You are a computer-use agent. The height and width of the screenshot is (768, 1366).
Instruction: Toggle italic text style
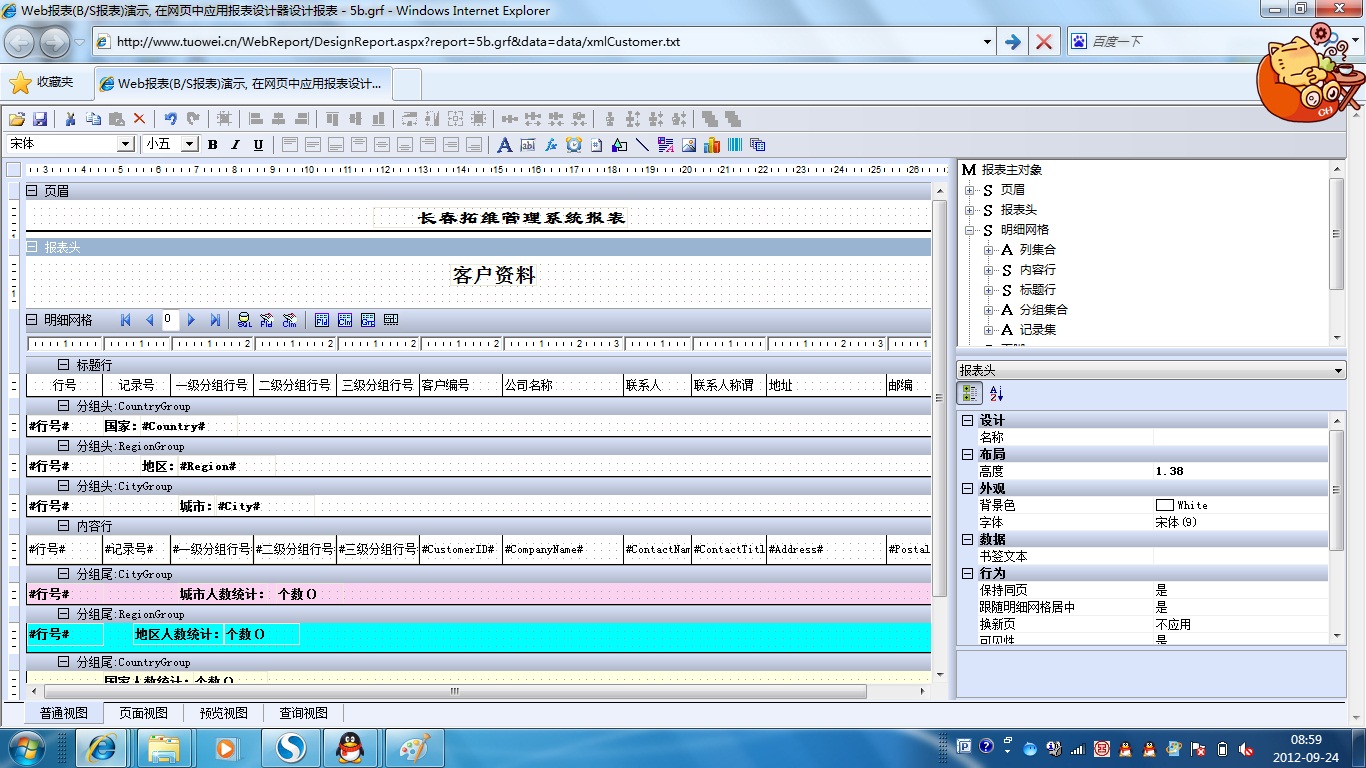tap(236, 145)
